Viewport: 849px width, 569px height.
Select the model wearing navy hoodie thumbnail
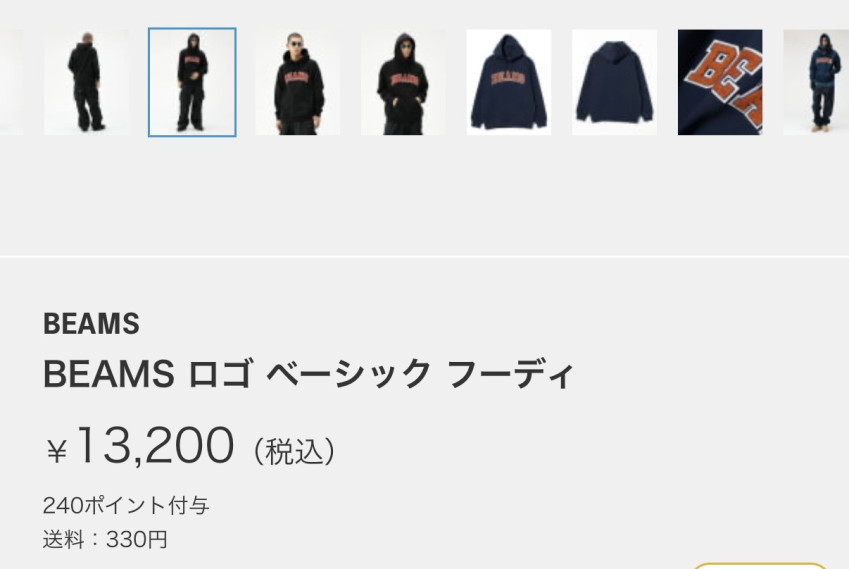pos(816,82)
